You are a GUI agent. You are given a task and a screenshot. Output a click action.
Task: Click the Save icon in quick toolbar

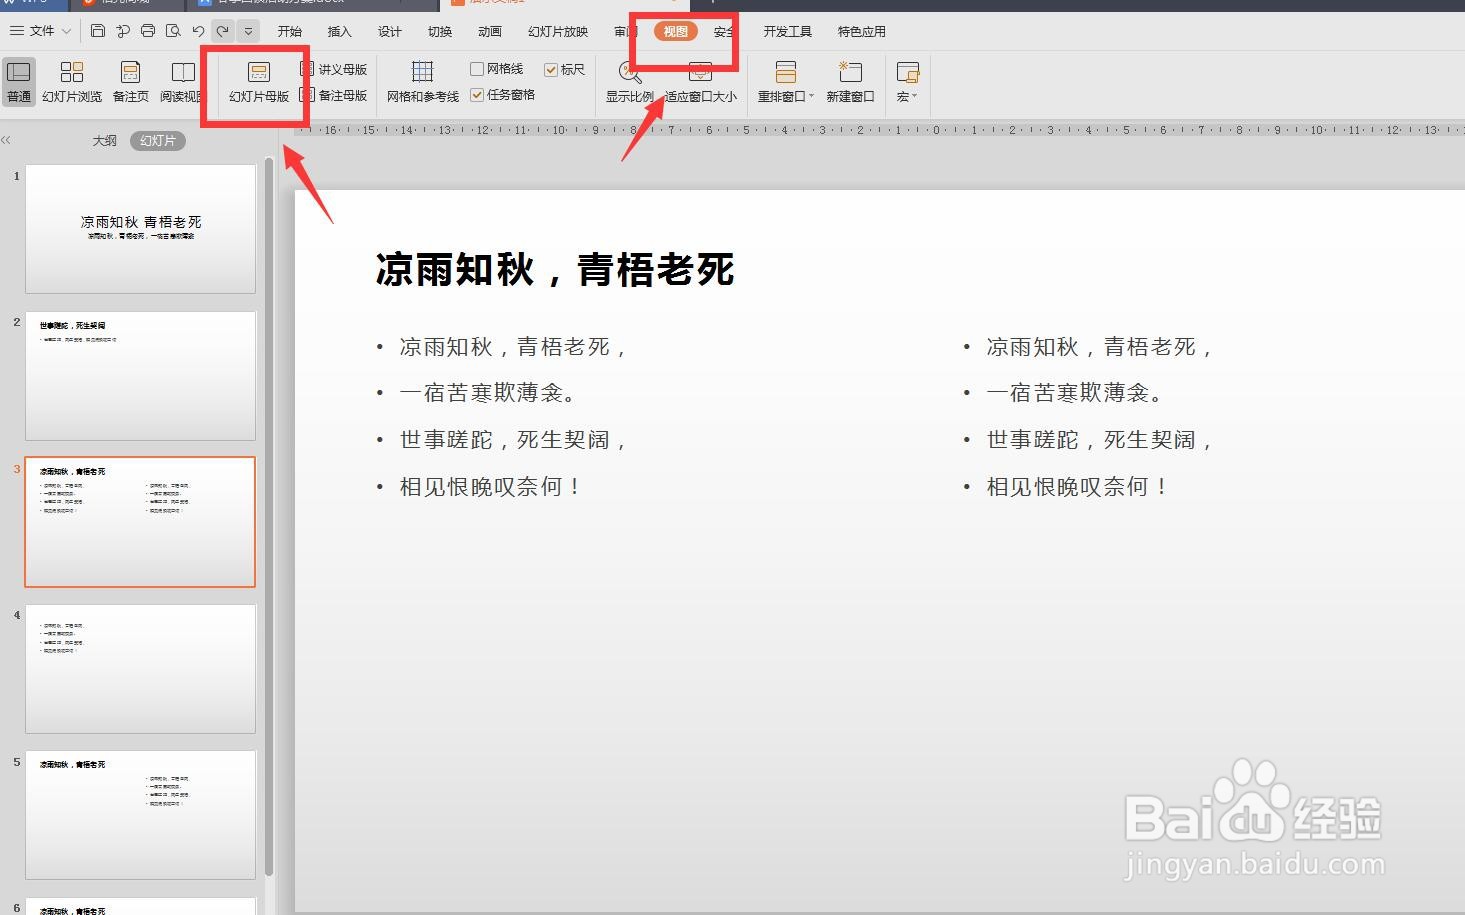point(98,31)
